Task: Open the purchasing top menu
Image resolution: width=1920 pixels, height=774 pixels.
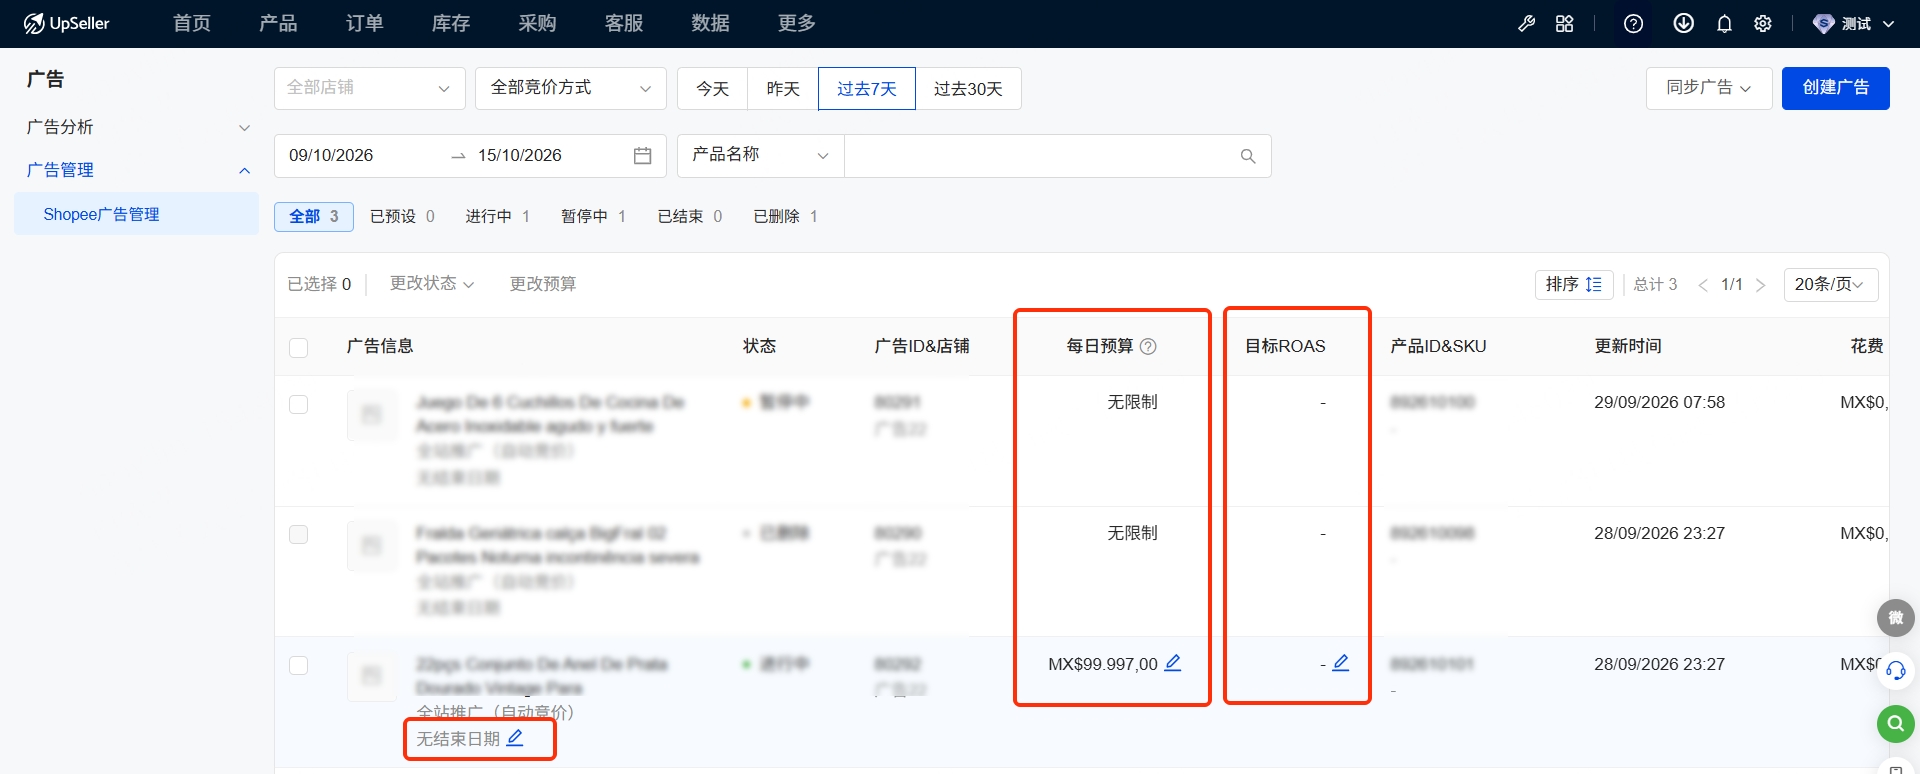Action: coord(538,23)
